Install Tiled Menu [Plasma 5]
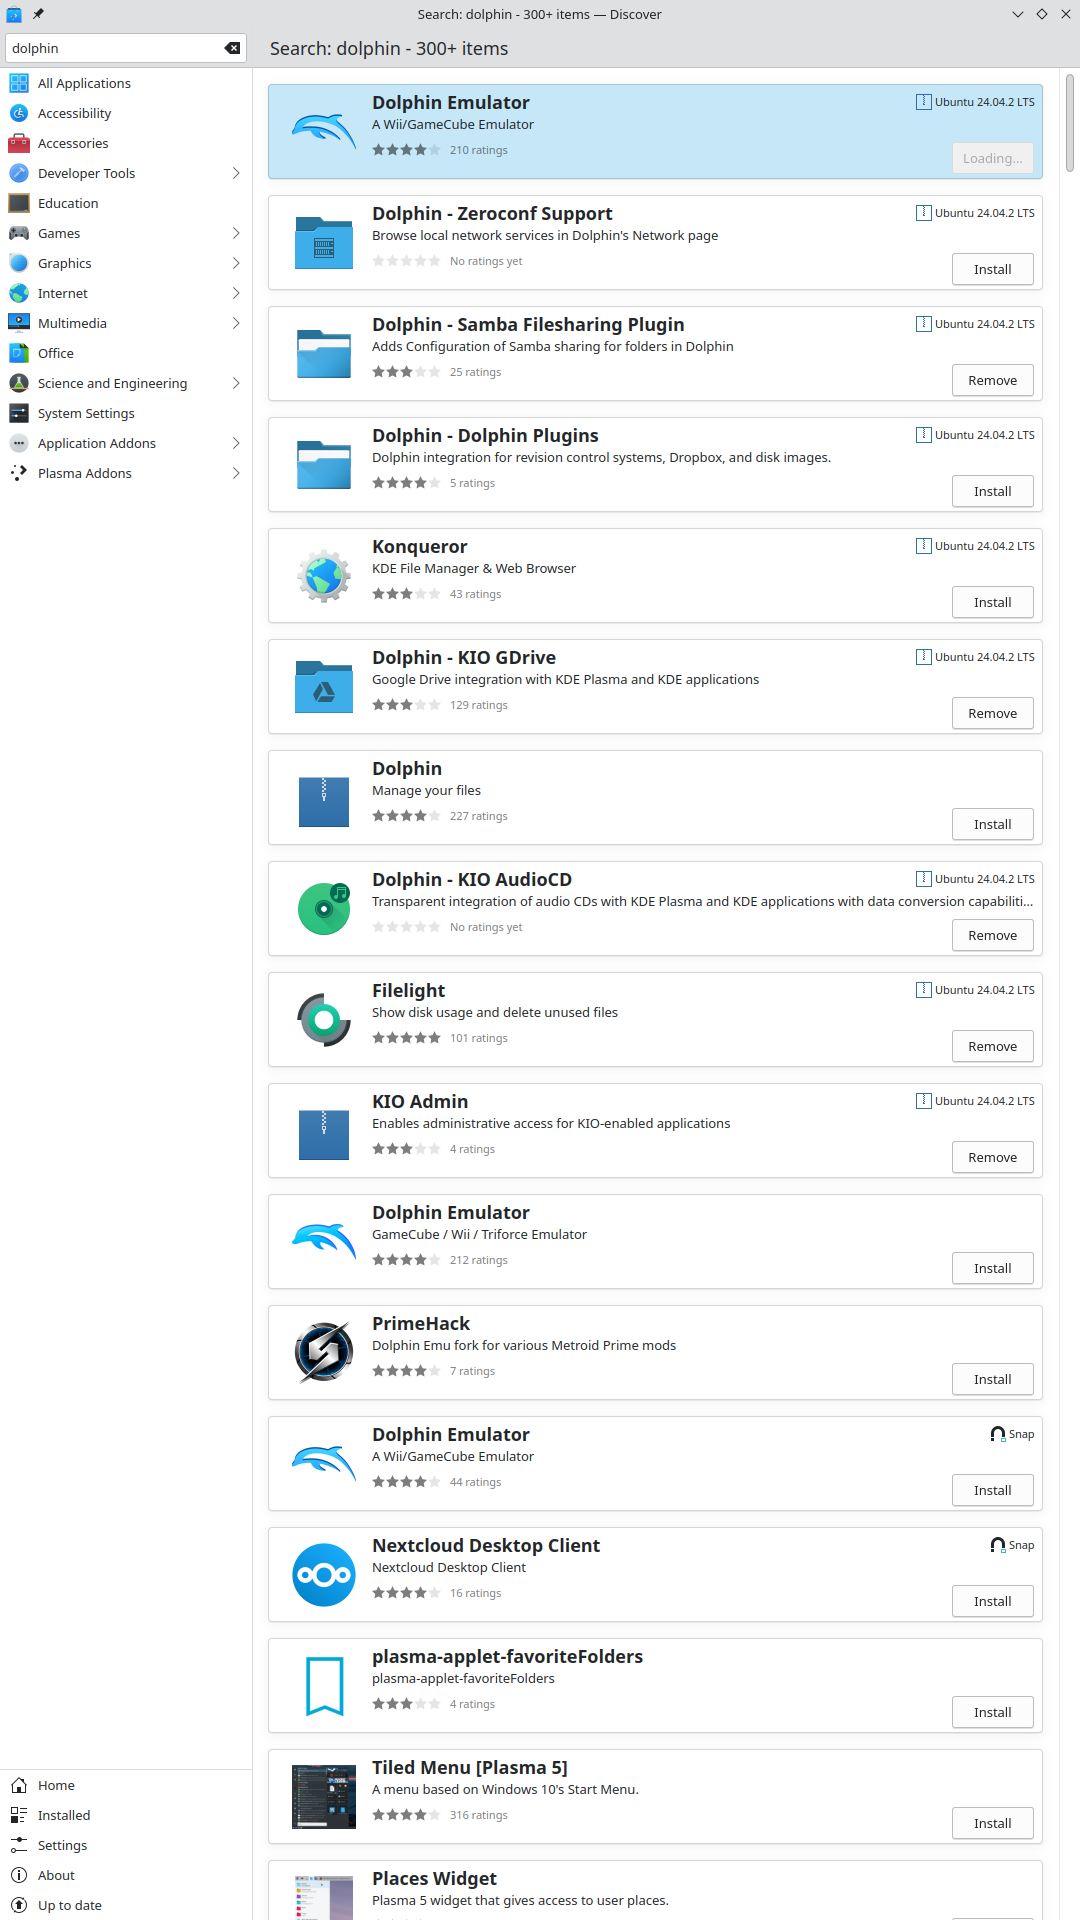This screenshot has height=1920, width=1080. click(993, 1823)
